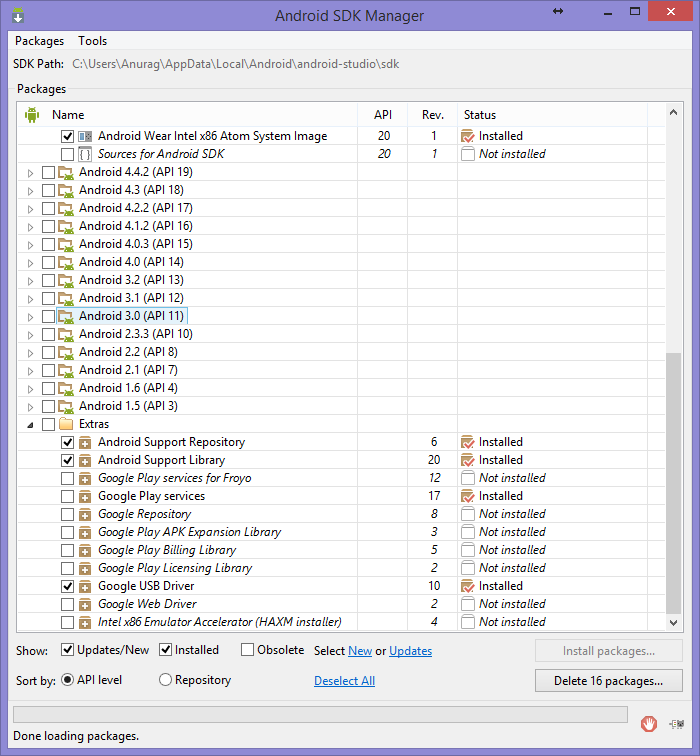Open the Packages menu

pos(40,41)
